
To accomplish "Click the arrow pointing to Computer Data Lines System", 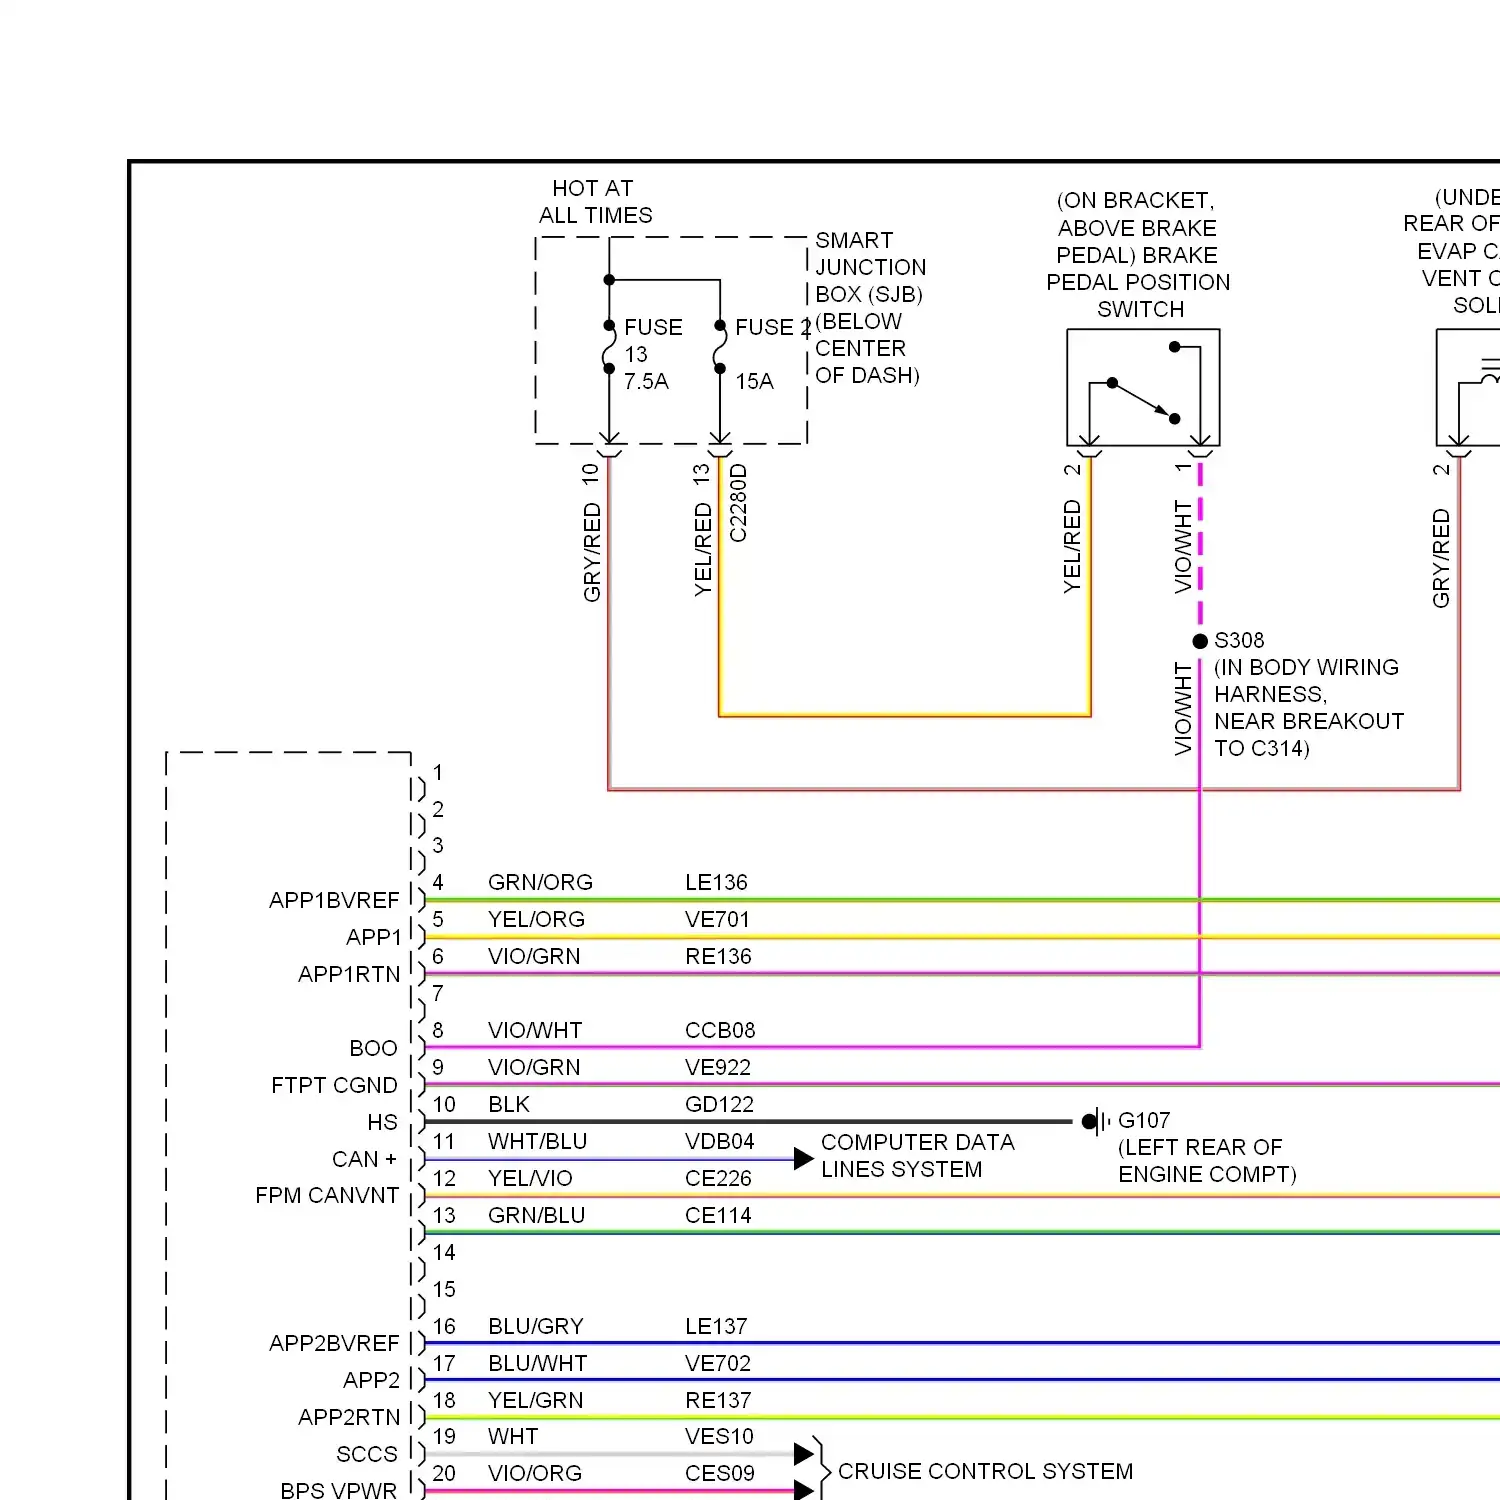I will [804, 1159].
